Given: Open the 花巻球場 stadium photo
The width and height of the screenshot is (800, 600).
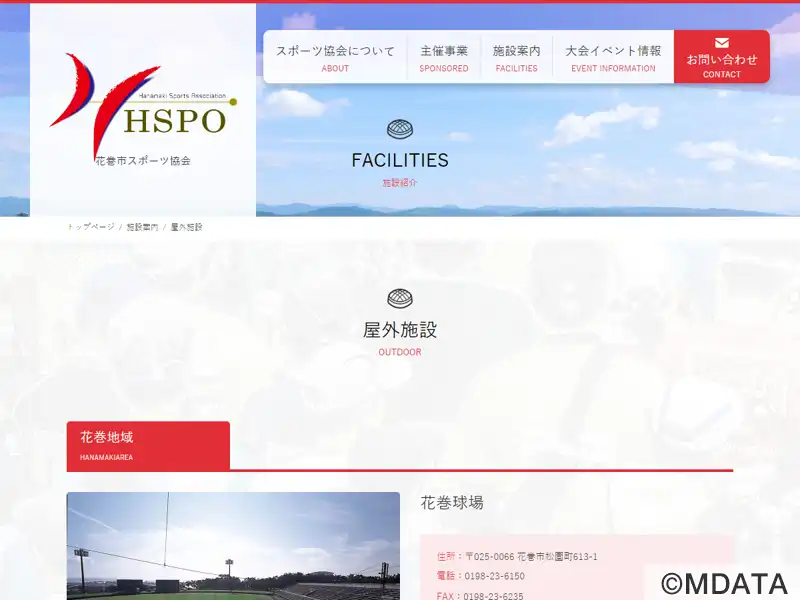Looking at the screenshot, I should pyautogui.click(x=233, y=546).
